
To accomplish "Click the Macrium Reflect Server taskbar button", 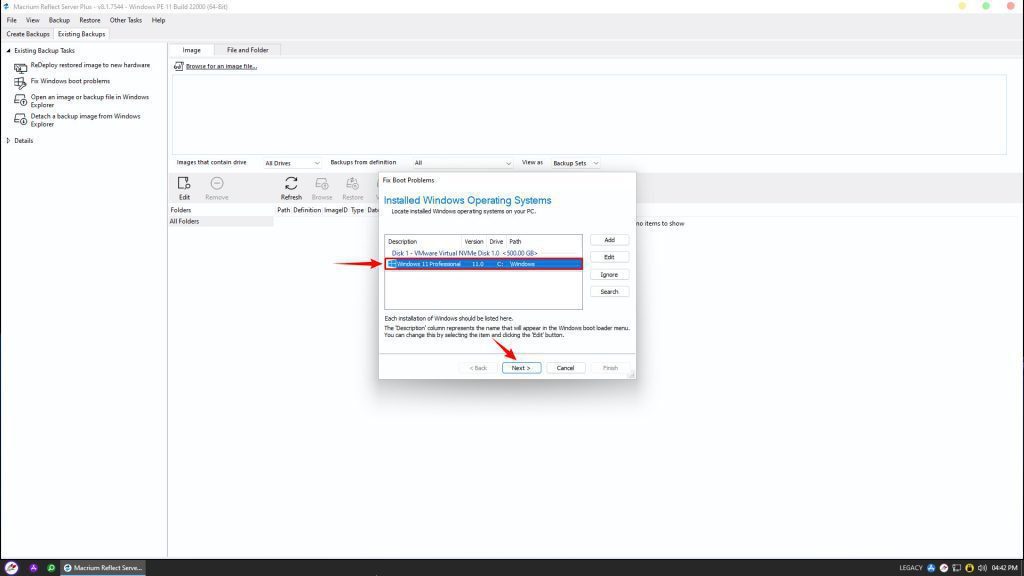I will (103, 568).
